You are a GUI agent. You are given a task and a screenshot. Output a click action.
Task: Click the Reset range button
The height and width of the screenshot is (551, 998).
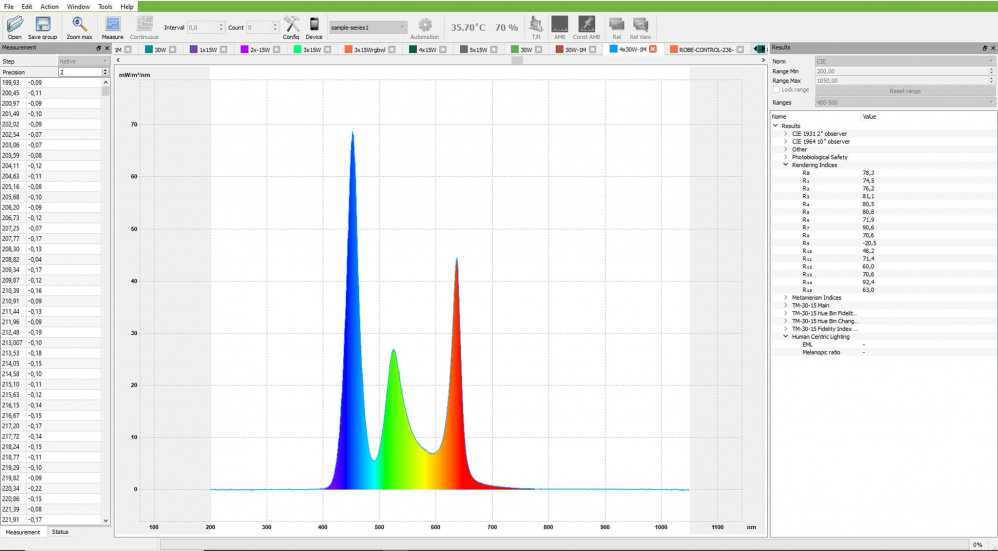[x=905, y=91]
